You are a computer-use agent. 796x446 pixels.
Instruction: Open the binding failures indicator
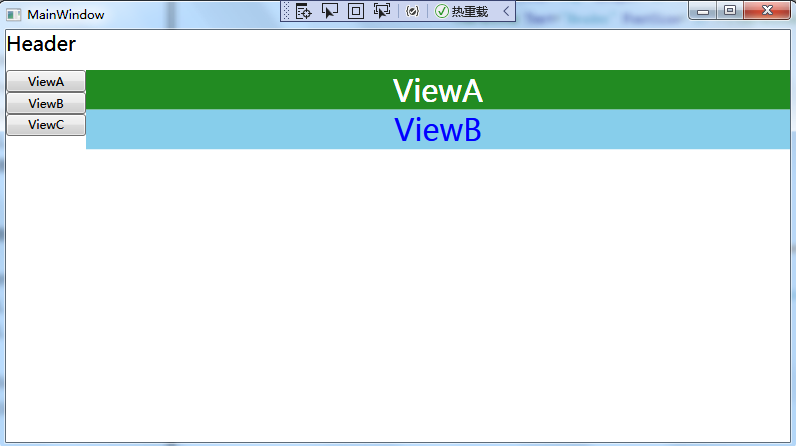click(413, 11)
